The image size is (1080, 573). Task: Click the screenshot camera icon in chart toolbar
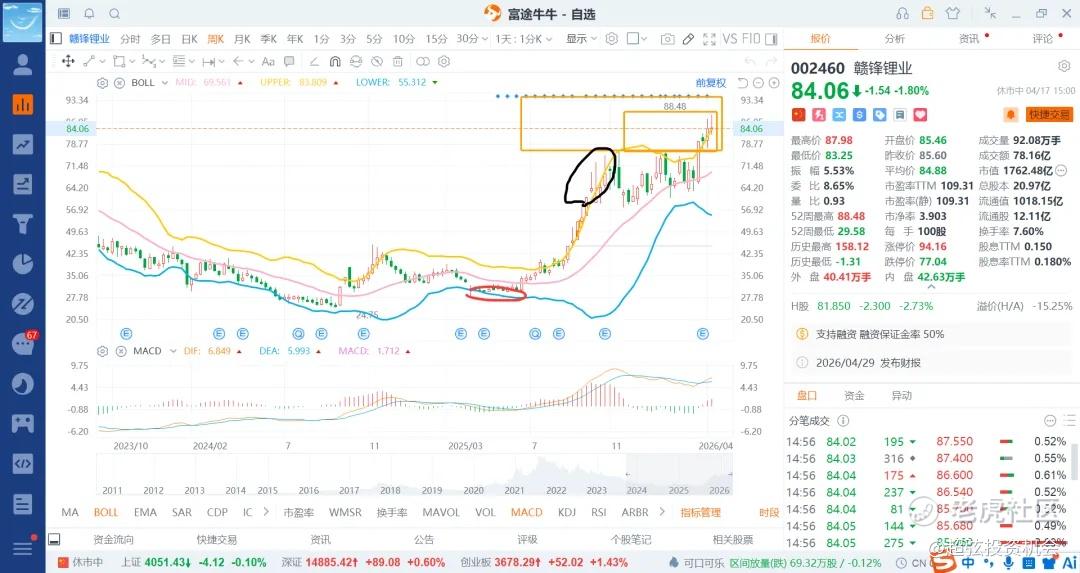pos(667,39)
